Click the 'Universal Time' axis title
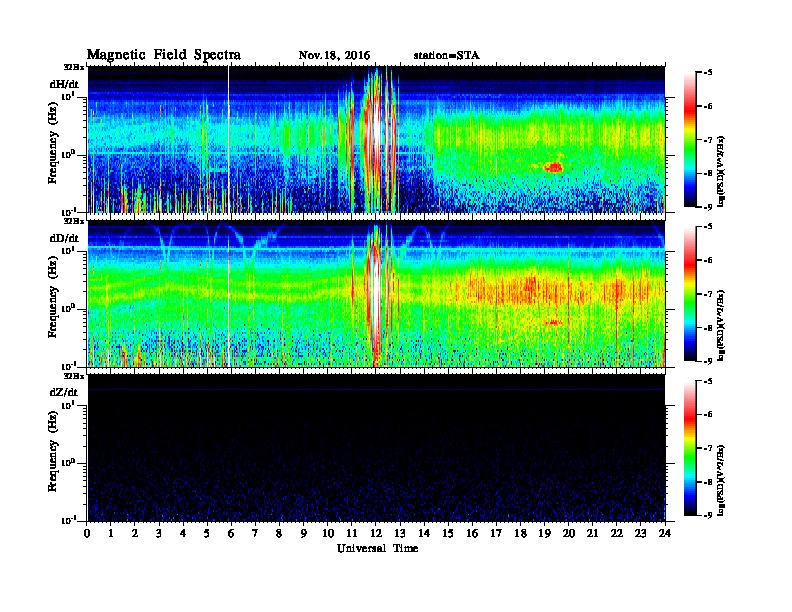This screenshot has width=792, height=612. pyautogui.click(x=377, y=548)
